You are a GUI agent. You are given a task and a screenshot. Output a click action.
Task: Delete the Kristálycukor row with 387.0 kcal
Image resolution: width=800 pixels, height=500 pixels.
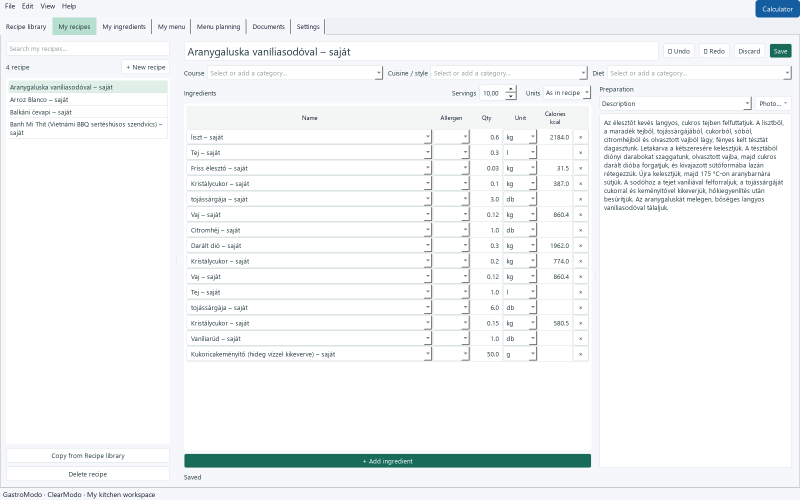[x=580, y=184]
